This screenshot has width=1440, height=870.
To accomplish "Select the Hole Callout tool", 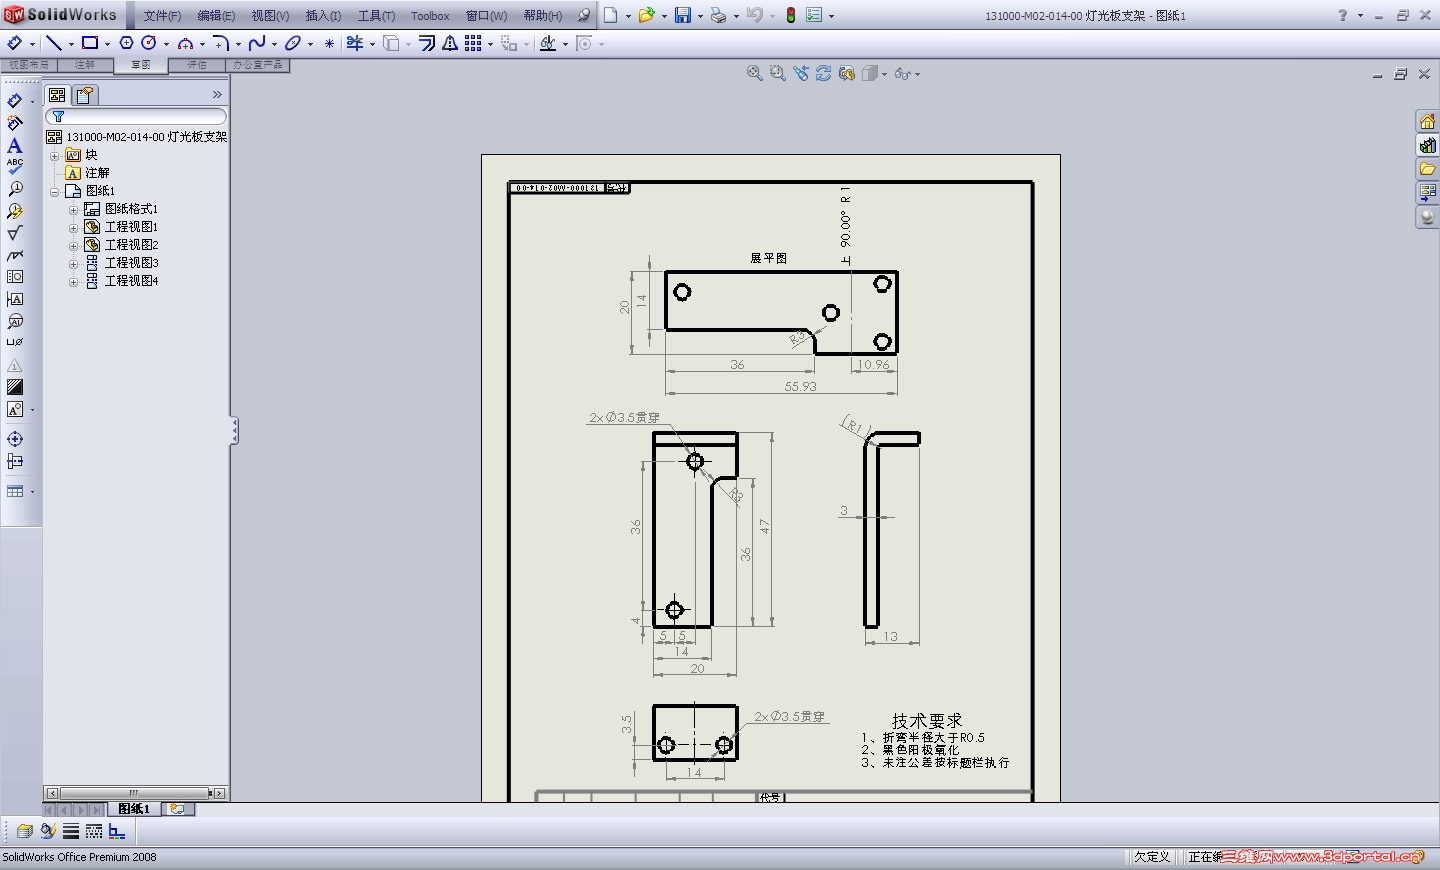I will [x=15, y=342].
